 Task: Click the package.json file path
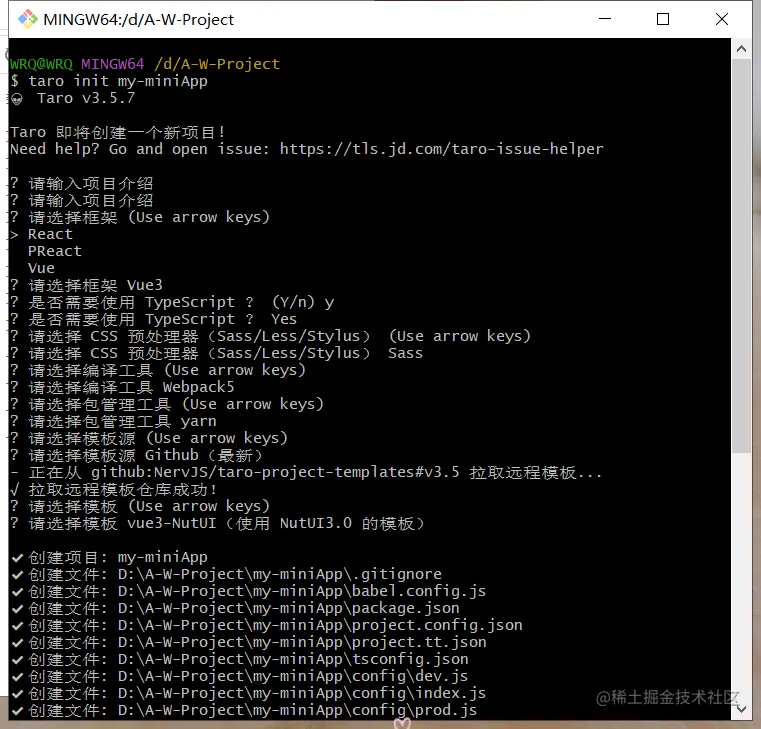(288, 608)
